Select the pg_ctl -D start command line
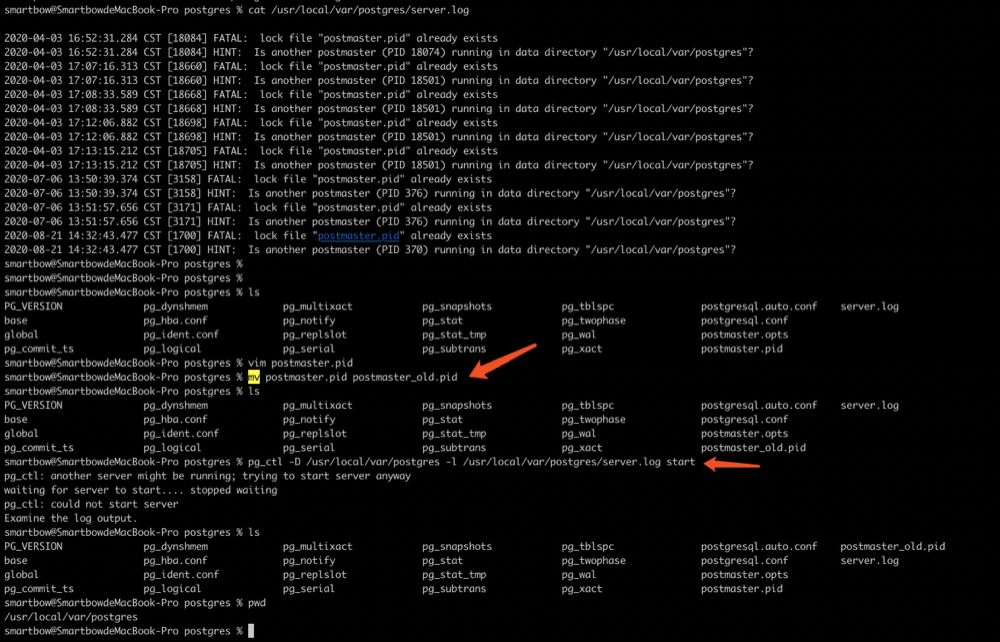 471,462
